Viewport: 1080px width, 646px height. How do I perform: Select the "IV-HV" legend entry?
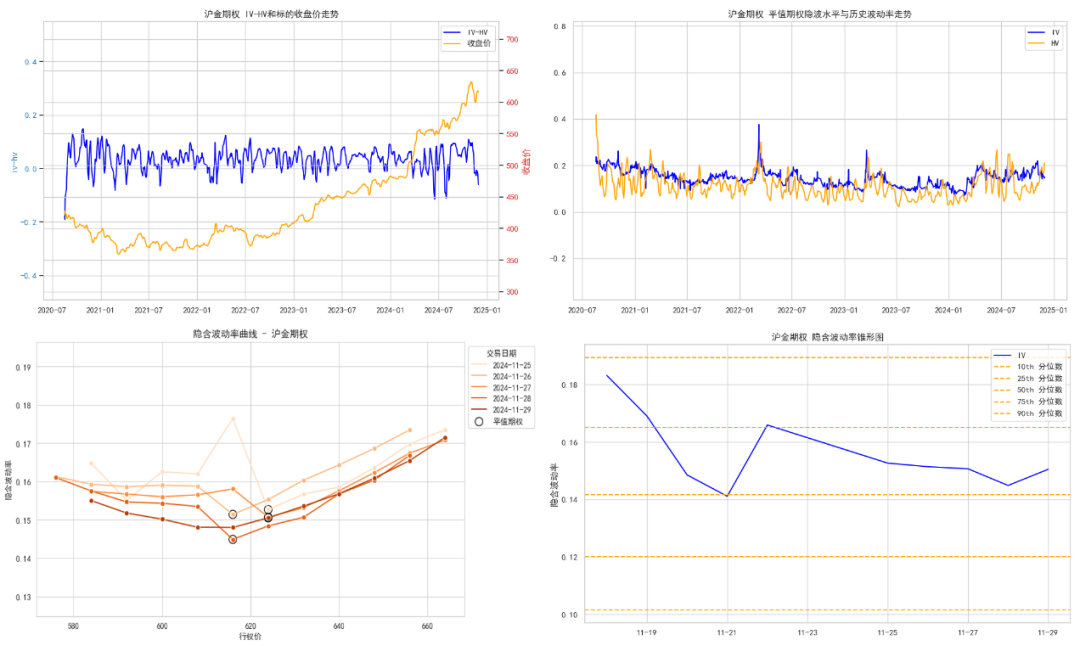[x=466, y=32]
